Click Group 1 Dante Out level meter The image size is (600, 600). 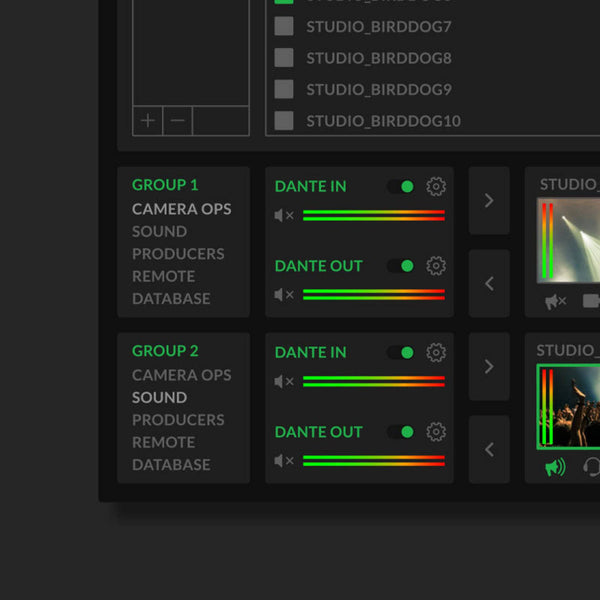point(373,295)
